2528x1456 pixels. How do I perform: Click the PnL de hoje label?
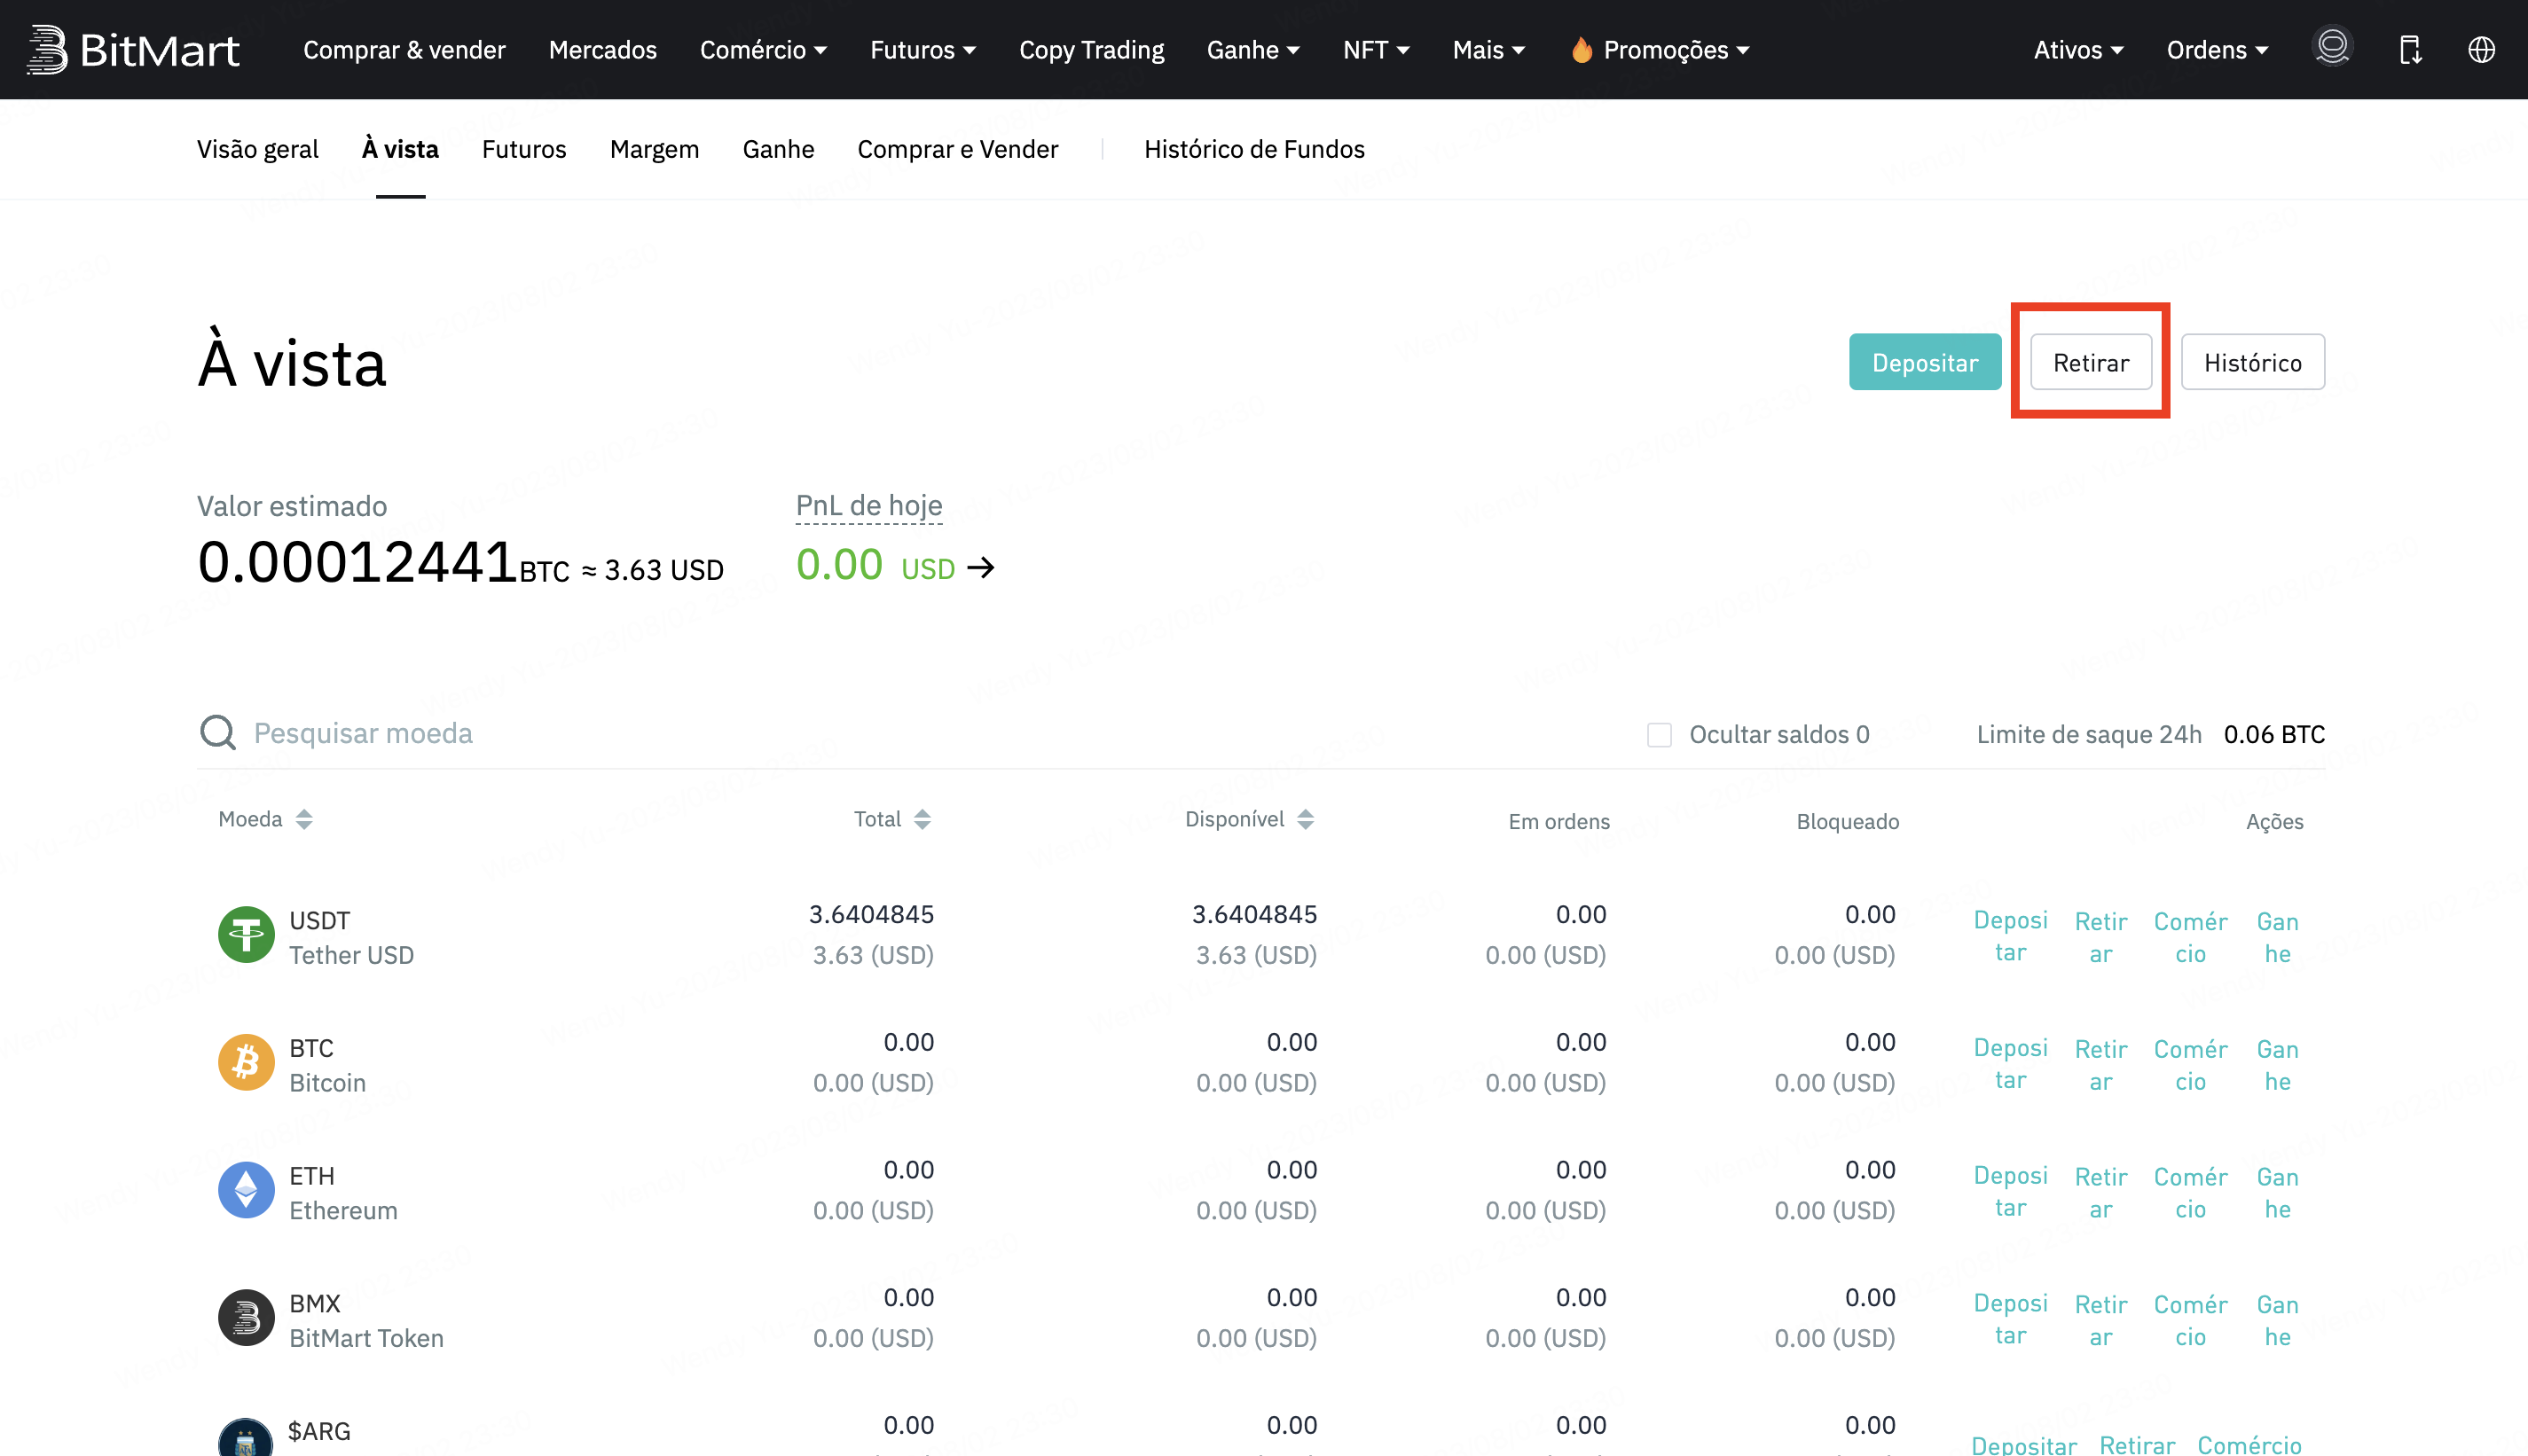(x=869, y=506)
